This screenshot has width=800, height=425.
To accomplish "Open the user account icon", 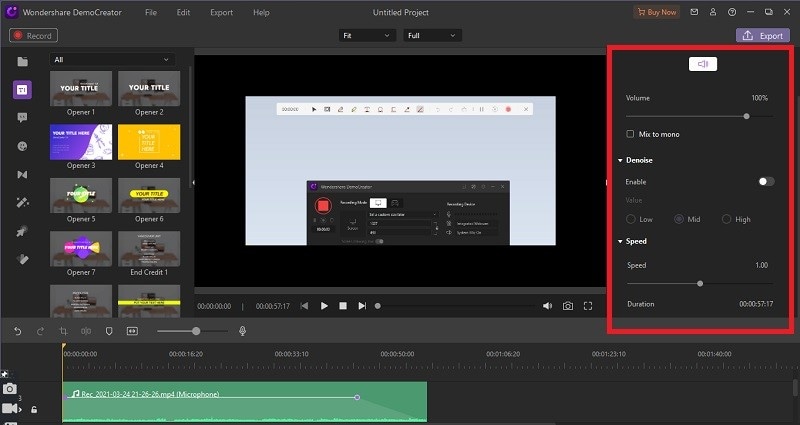I will (713, 12).
